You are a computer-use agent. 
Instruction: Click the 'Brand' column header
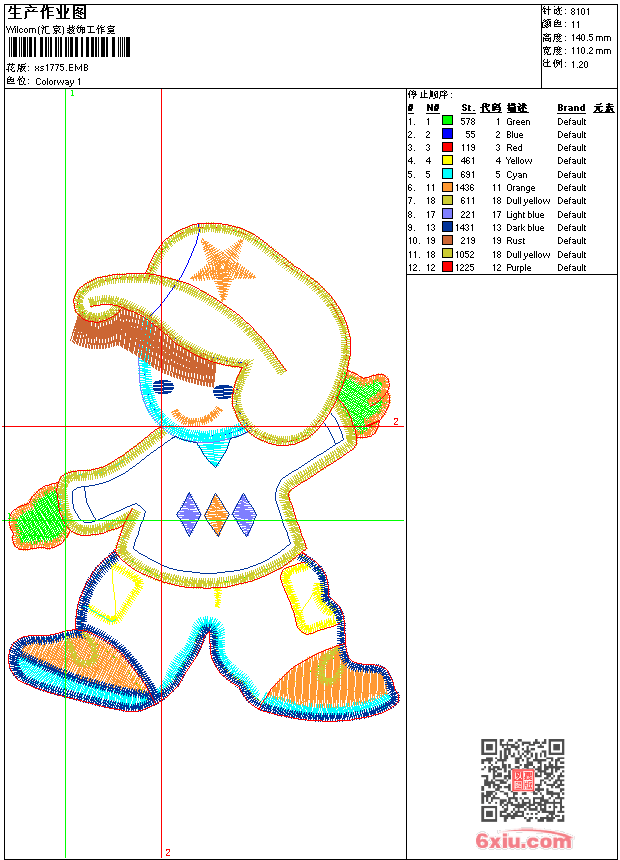coord(571,108)
